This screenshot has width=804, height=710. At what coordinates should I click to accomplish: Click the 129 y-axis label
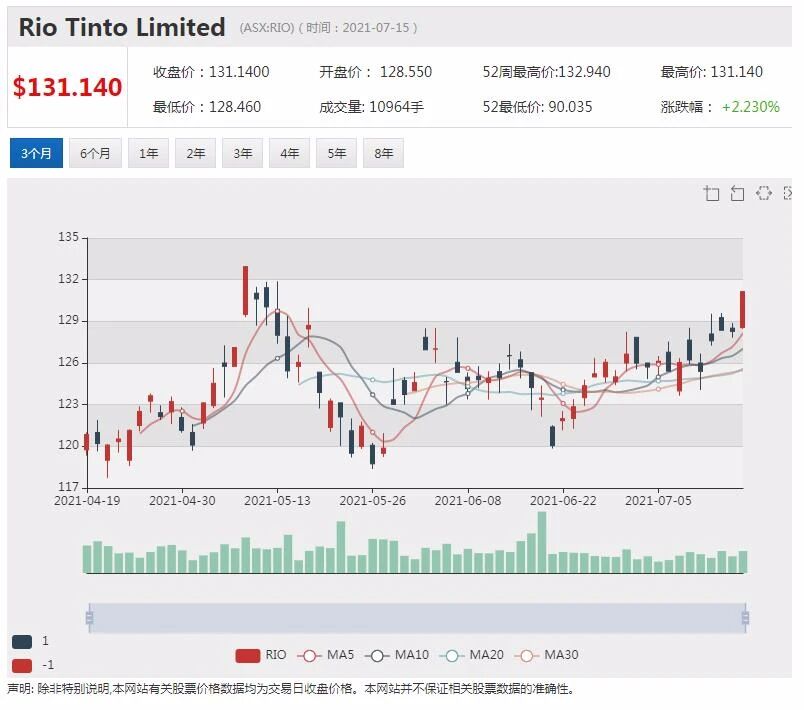click(x=68, y=320)
